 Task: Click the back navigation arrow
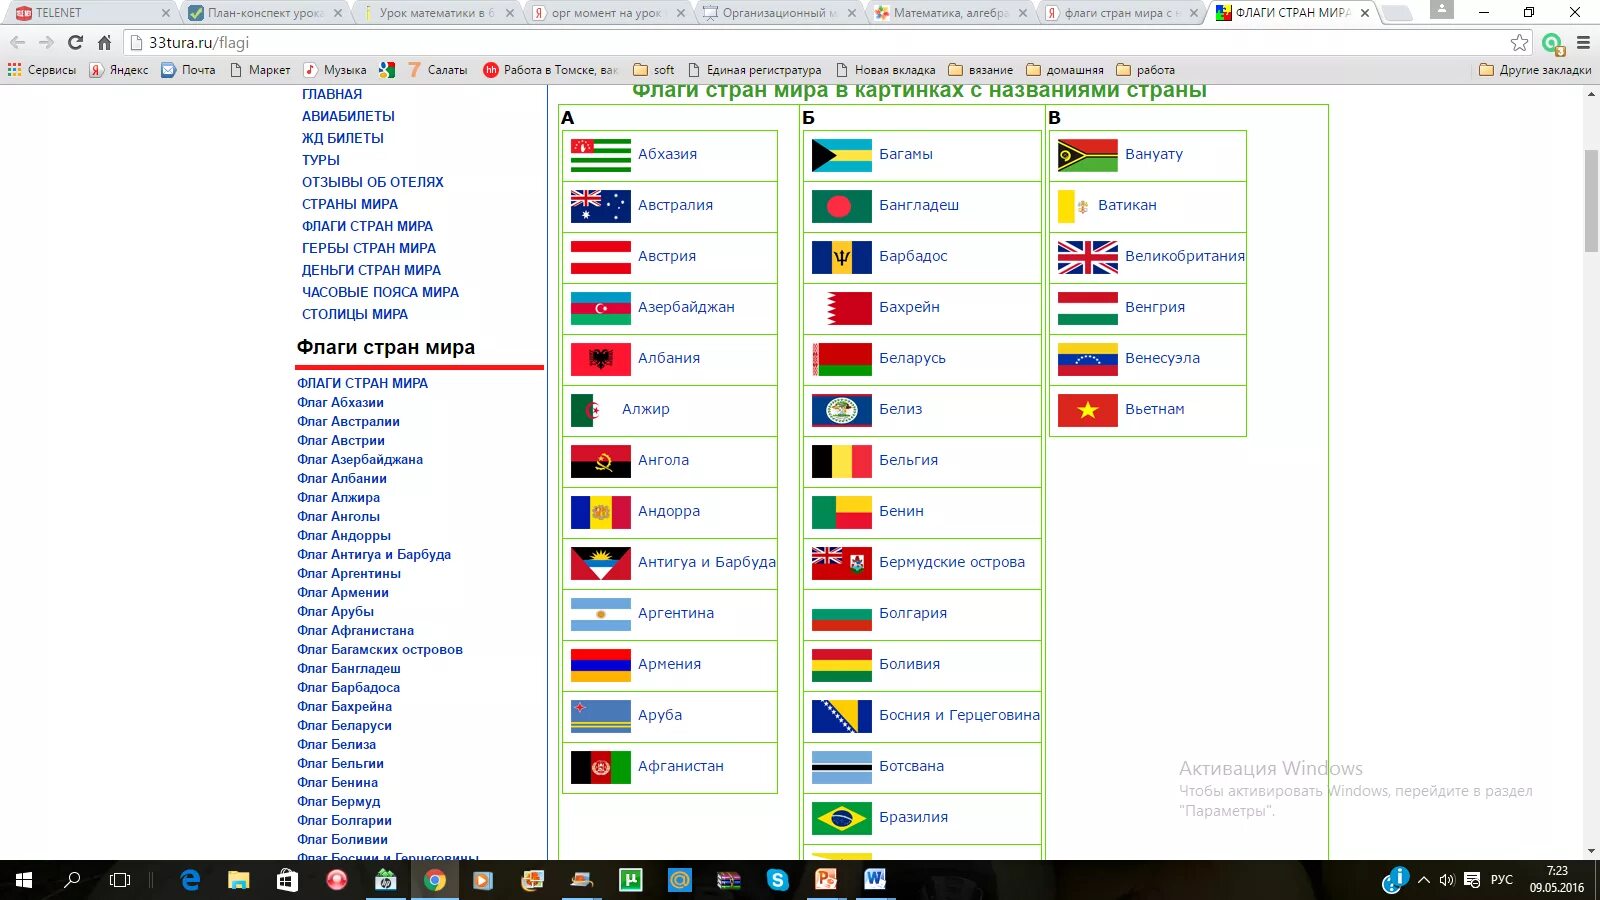click(x=17, y=43)
